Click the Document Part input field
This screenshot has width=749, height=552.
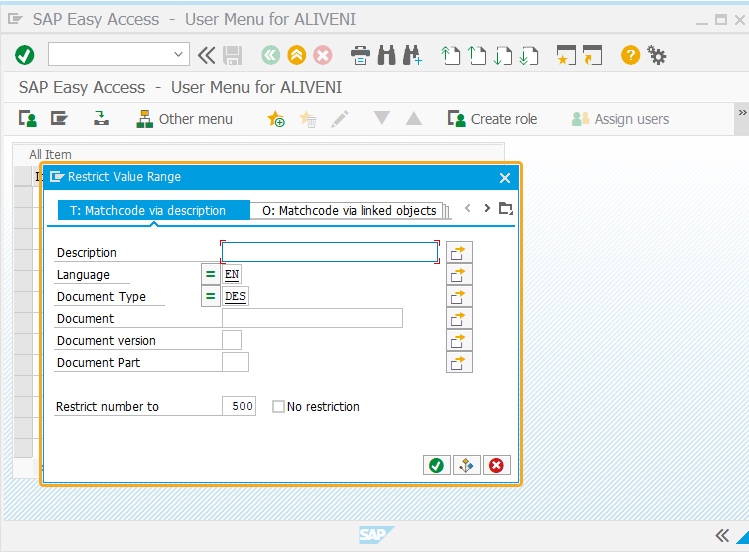click(x=235, y=362)
